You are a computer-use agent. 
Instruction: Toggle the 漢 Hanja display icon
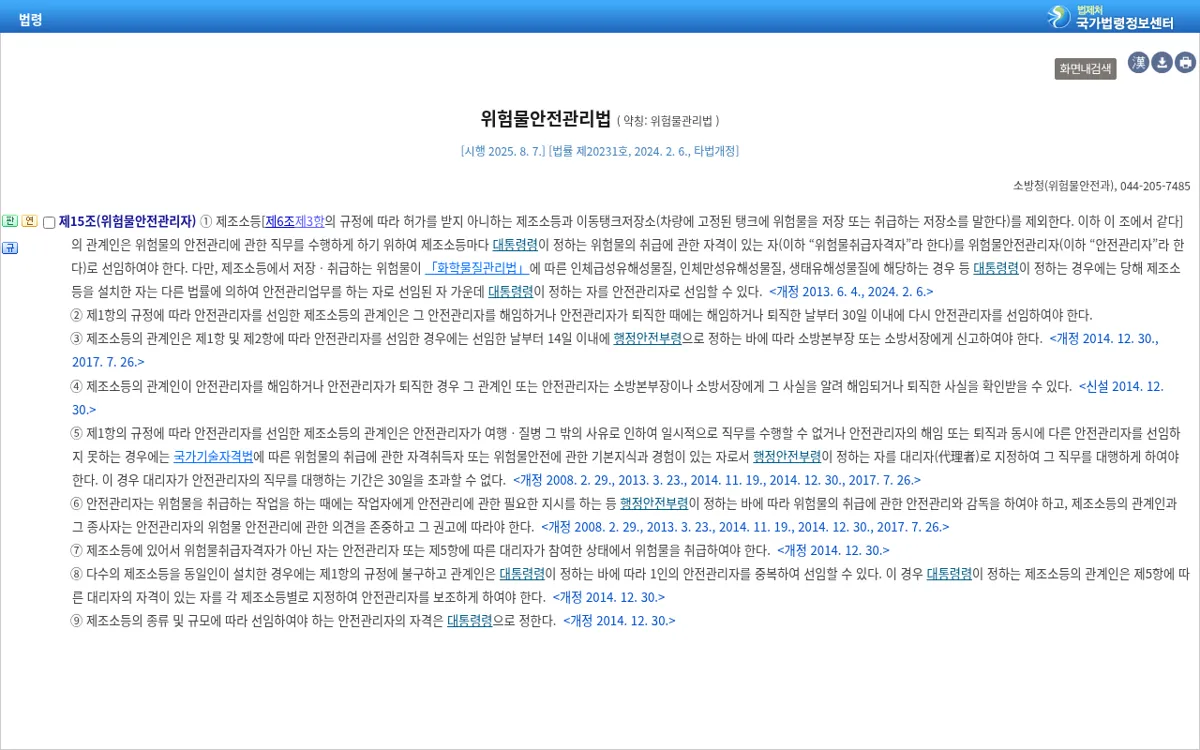[x=1139, y=63]
